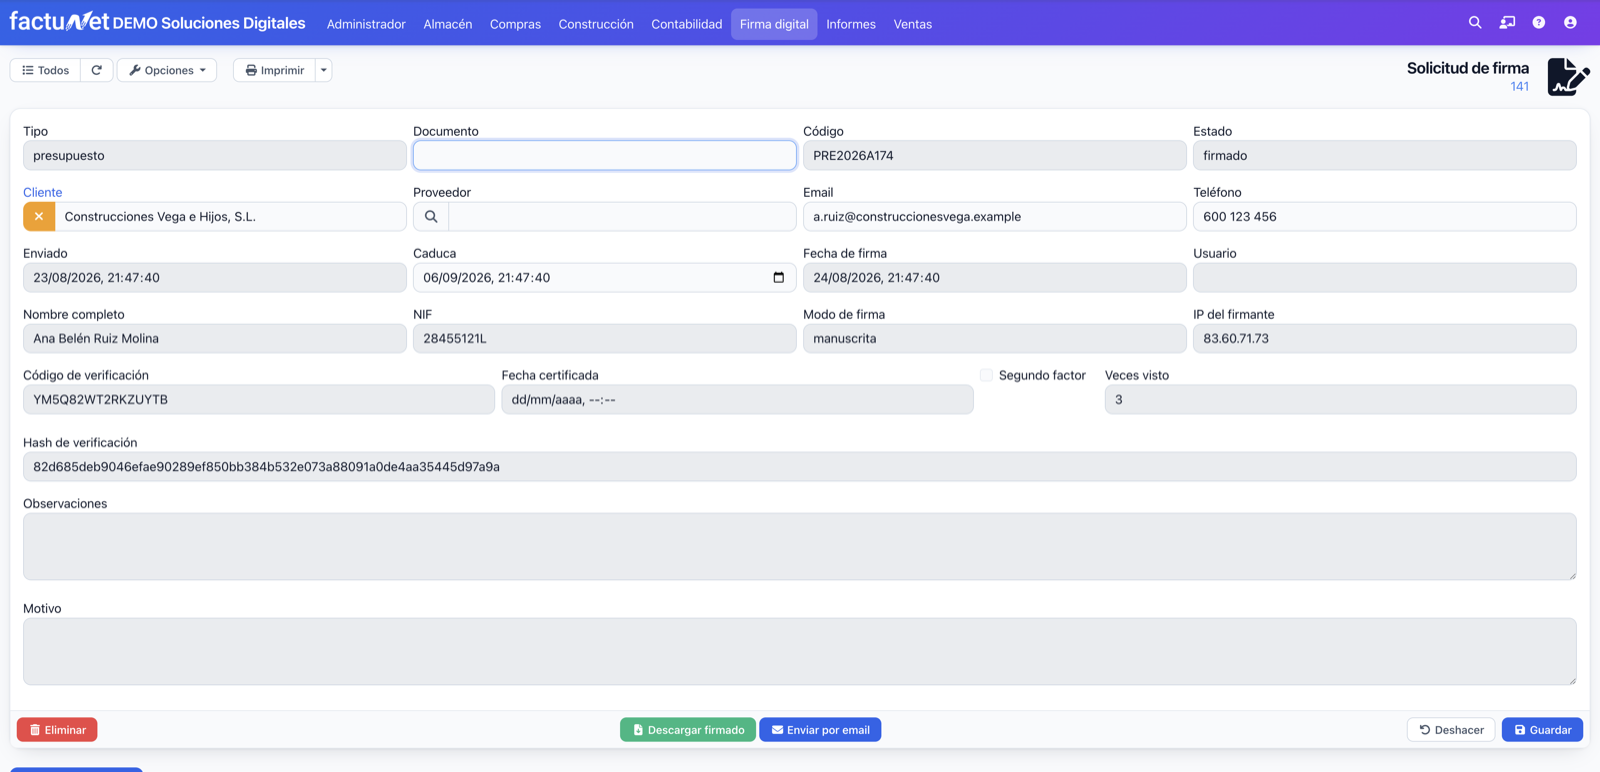Open the search icon in top bar
This screenshot has width=1600, height=772.
pos(1475,23)
